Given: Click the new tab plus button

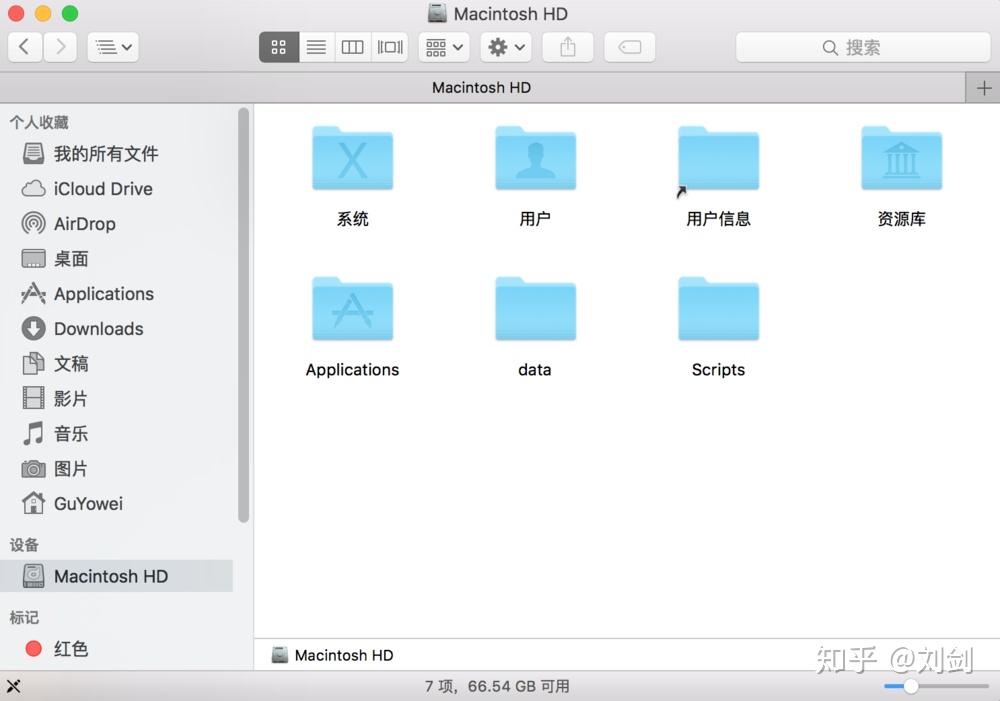Looking at the screenshot, I should coord(984,87).
